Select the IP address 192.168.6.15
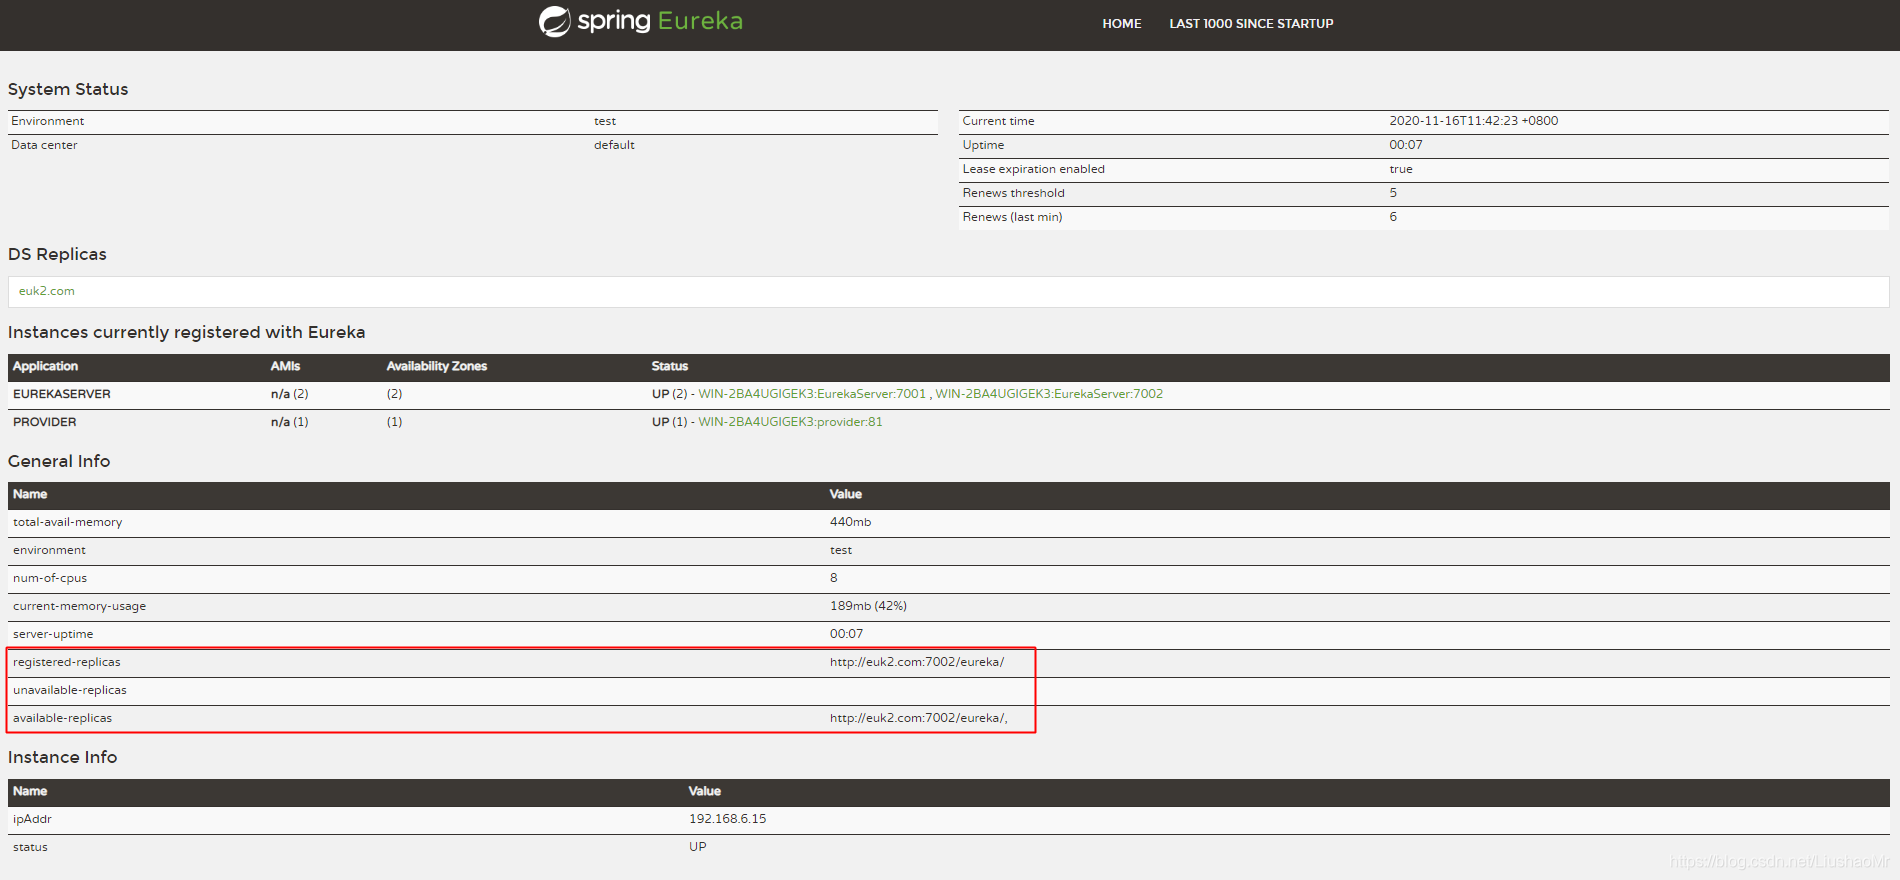The image size is (1900, 880). tap(727, 819)
